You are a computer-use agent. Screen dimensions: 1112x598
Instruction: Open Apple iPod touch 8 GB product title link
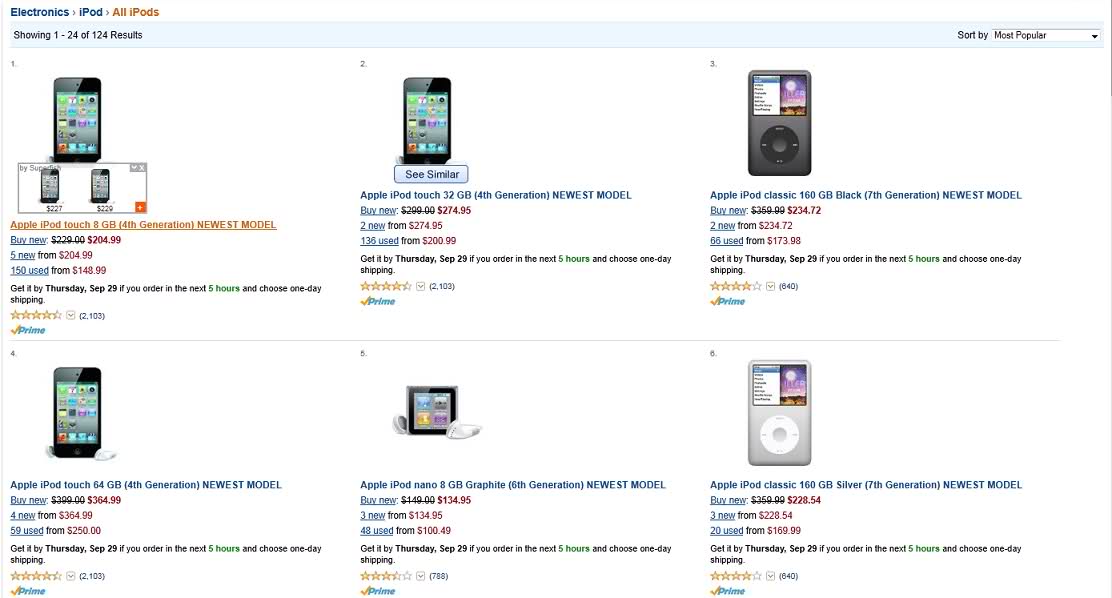pyautogui.click(x=143, y=225)
